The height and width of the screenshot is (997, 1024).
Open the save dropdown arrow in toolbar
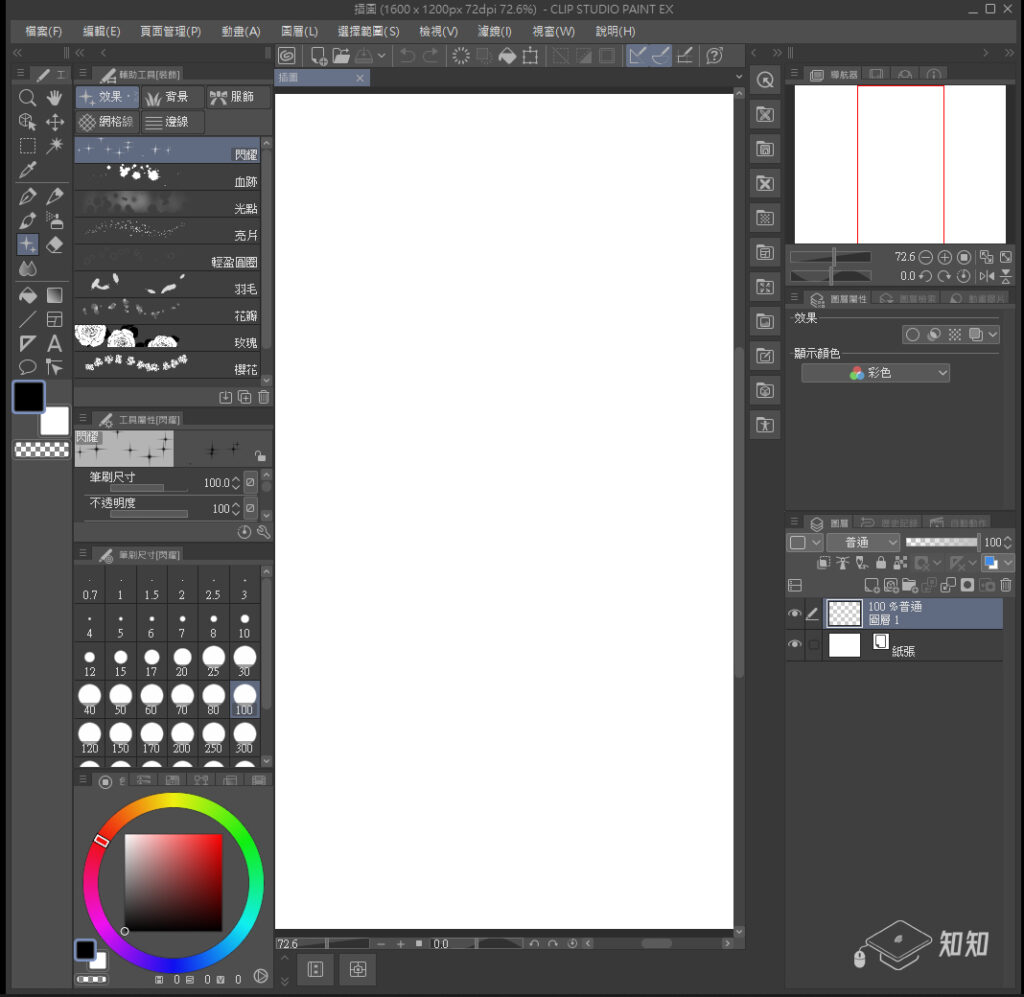pos(381,56)
